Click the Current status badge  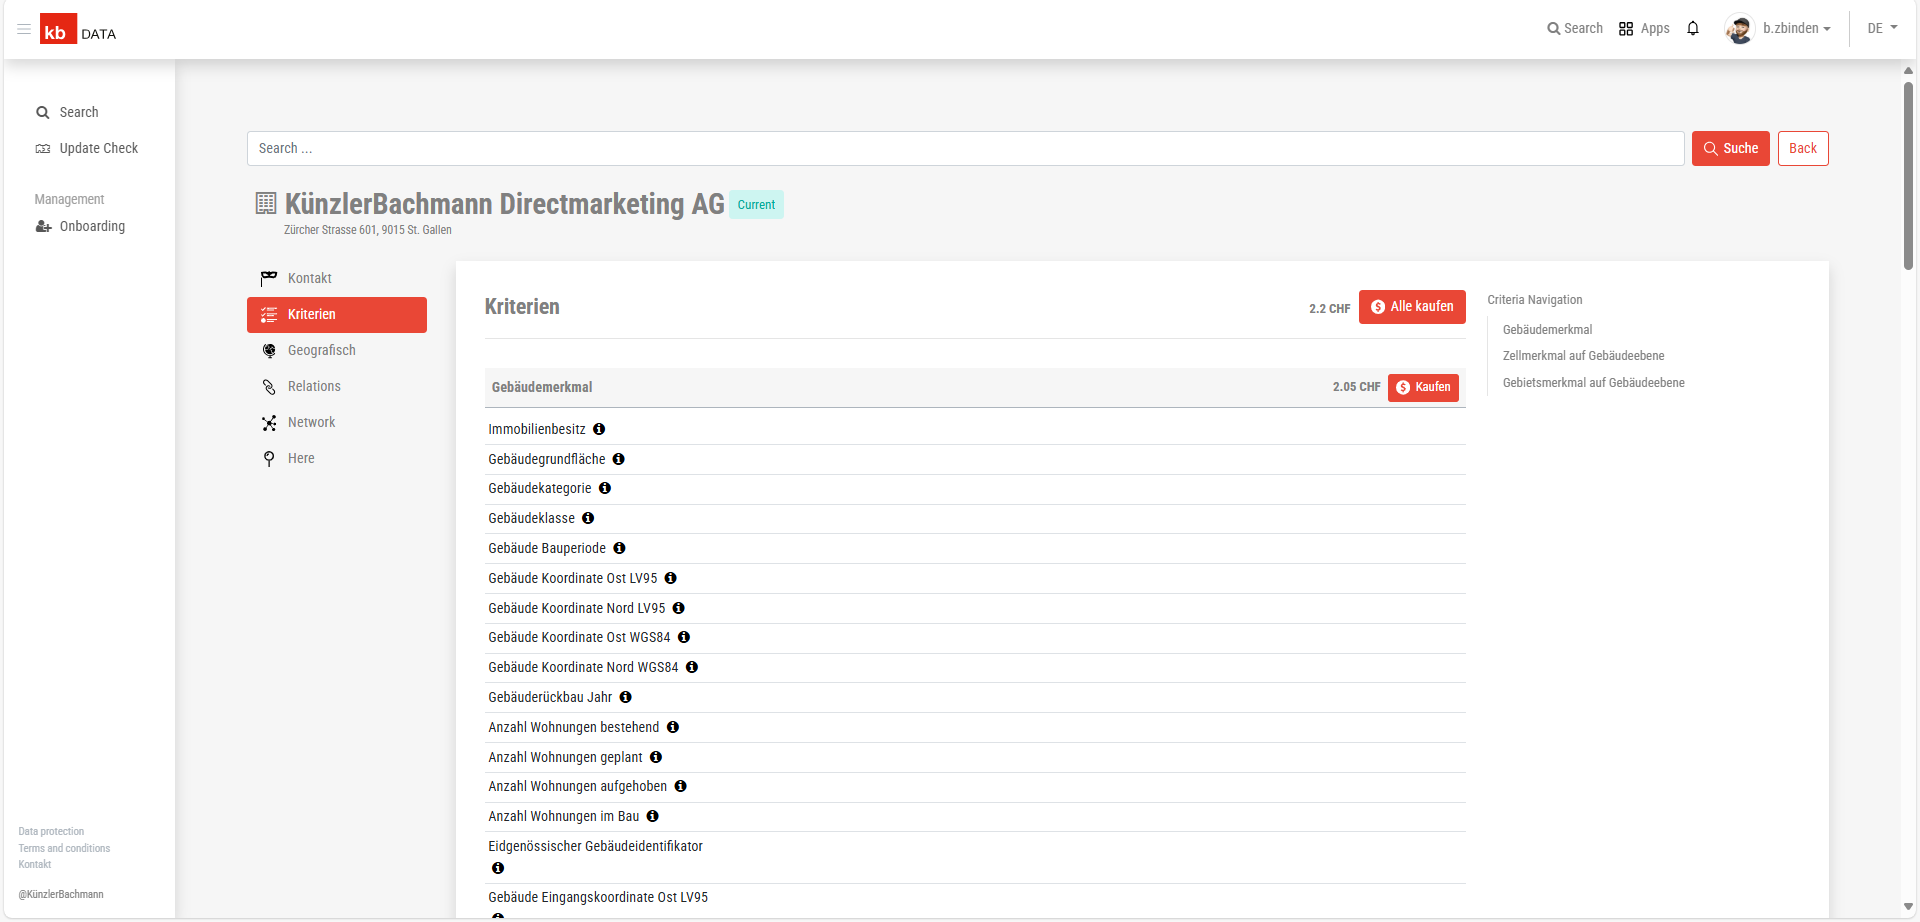point(756,205)
